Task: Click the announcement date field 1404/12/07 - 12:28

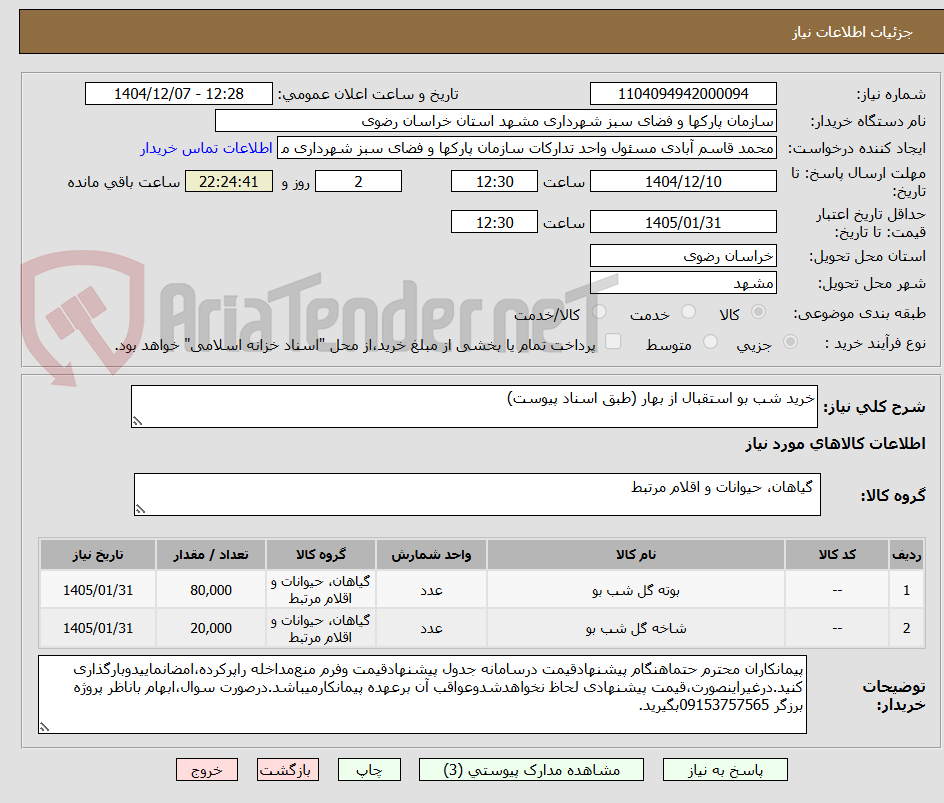Action: tap(179, 94)
